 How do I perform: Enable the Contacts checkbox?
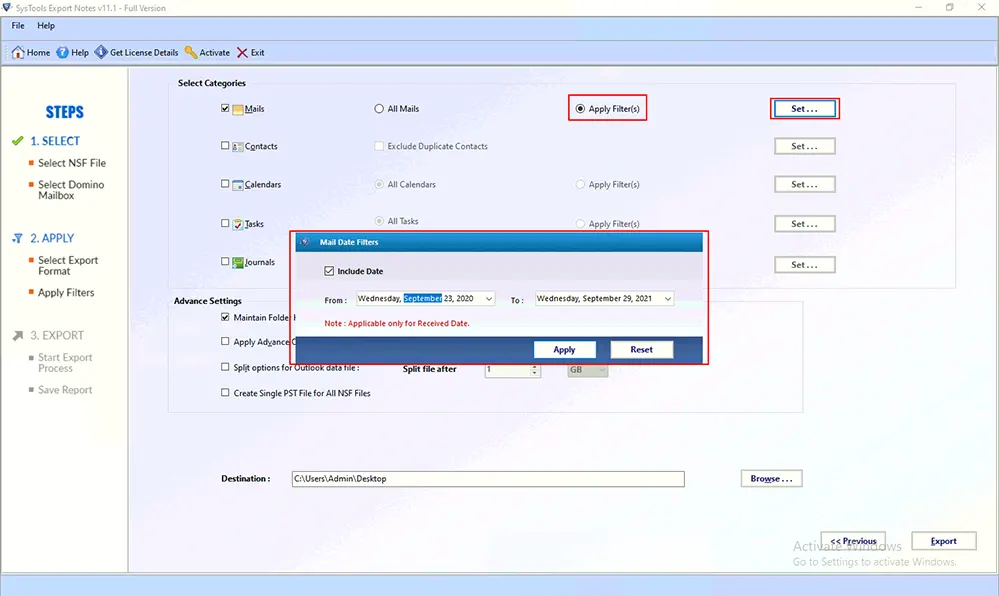click(x=225, y=145)
